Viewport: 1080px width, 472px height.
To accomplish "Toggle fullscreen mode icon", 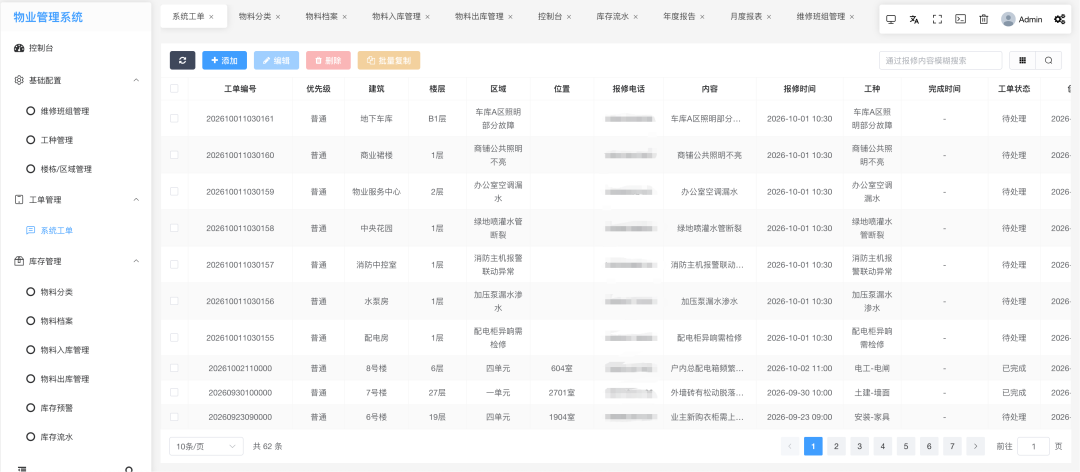I will tap(937, 19).
